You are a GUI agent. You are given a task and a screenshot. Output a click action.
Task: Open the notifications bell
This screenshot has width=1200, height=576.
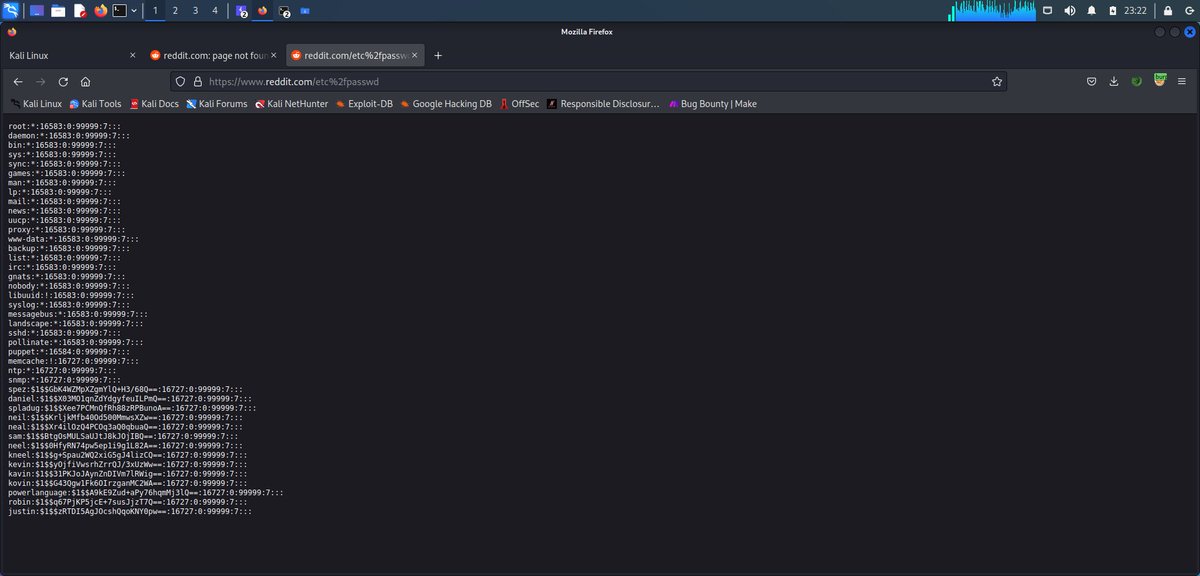1092,11
